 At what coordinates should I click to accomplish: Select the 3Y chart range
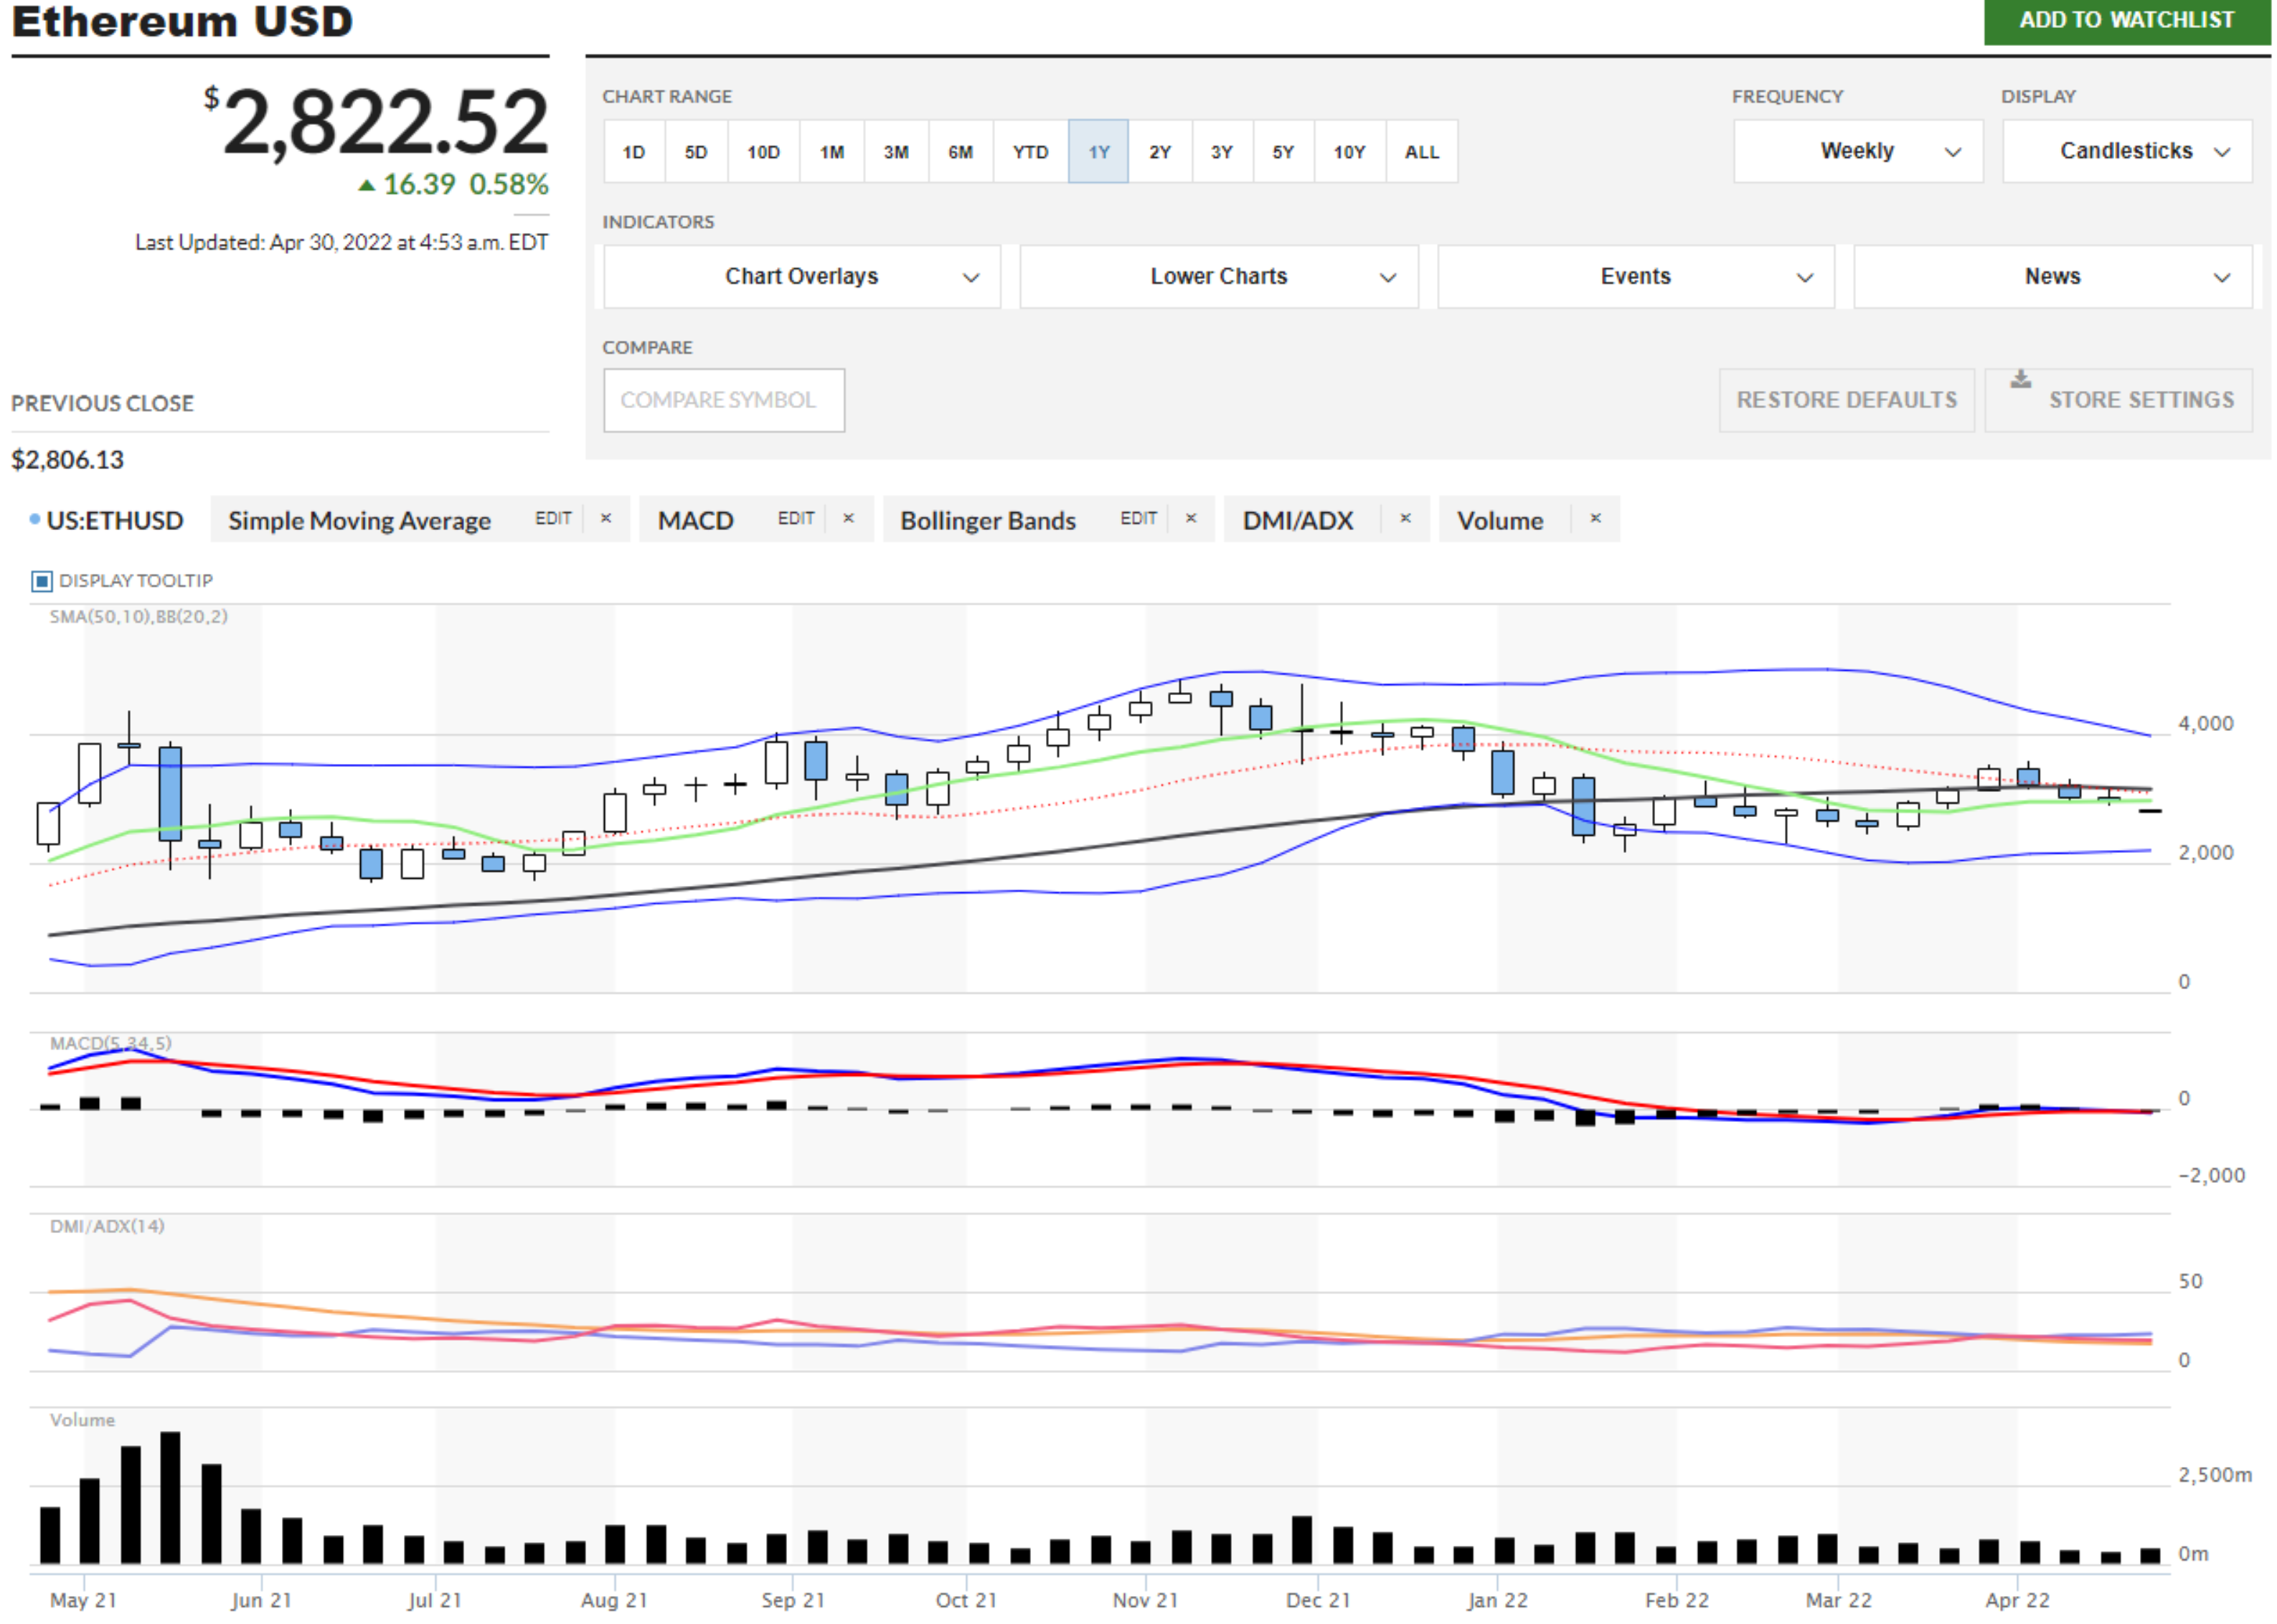[1223, 152]
